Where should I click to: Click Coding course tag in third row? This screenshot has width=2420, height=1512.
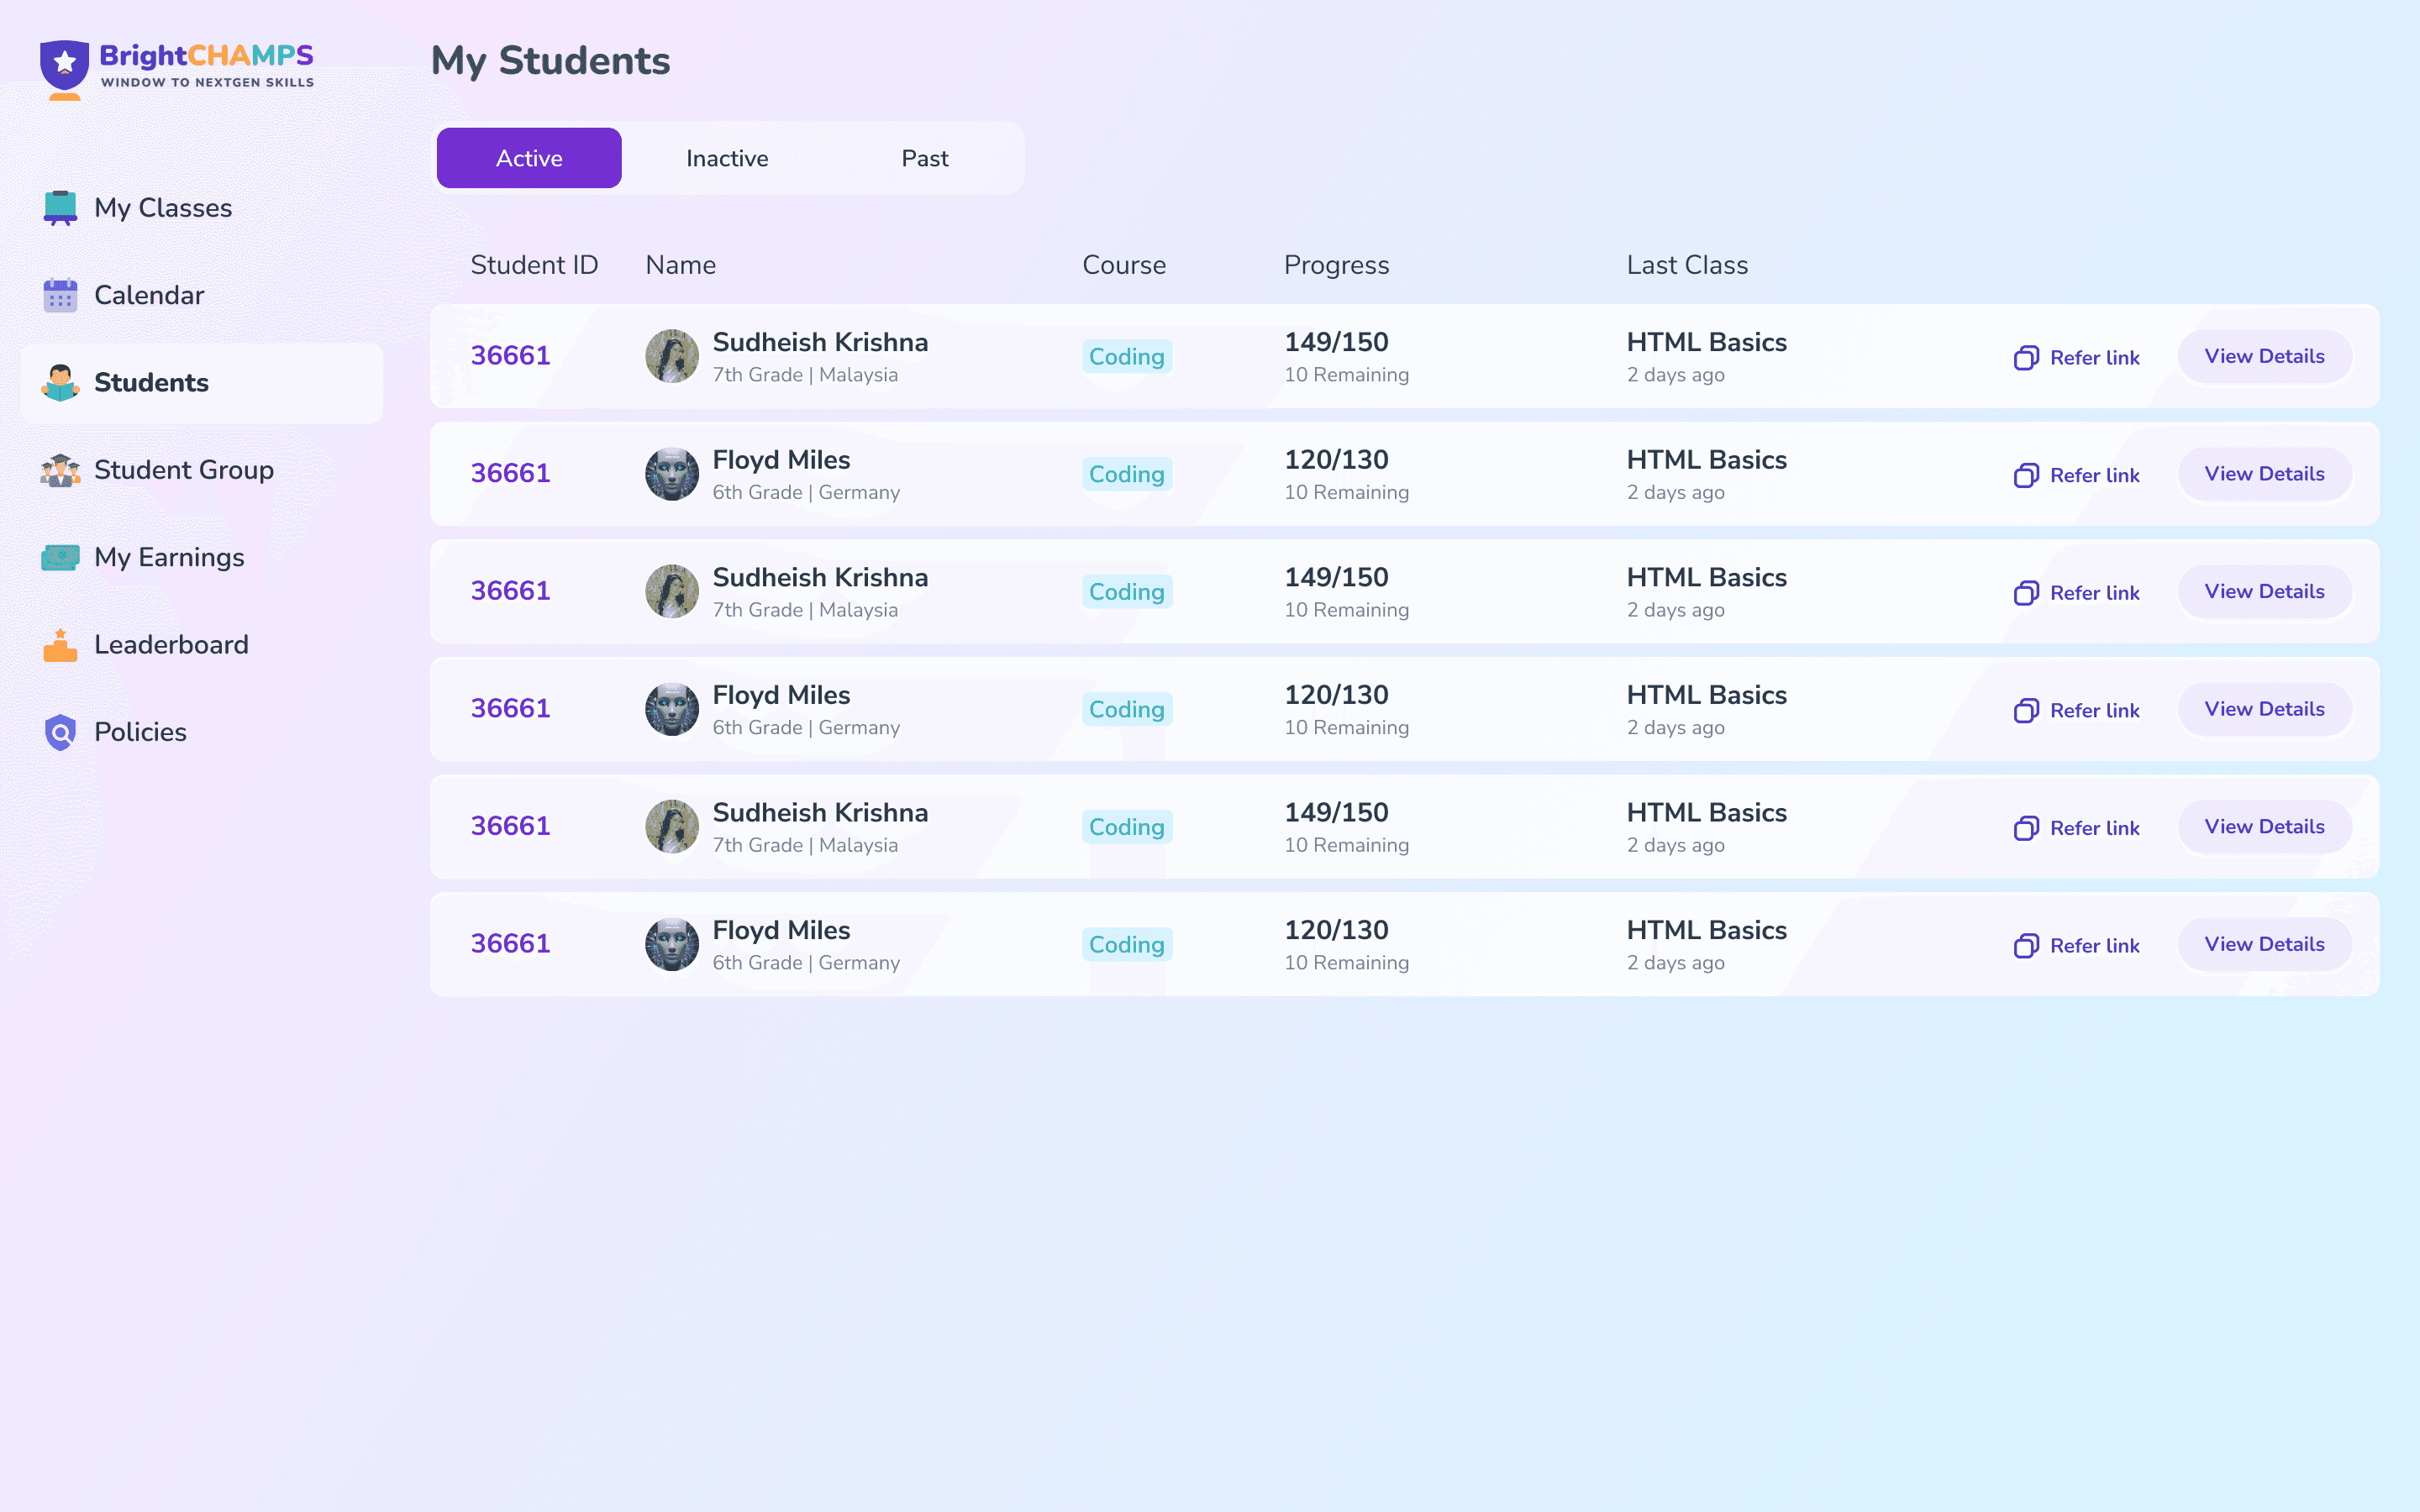[x=1126, y=592]
